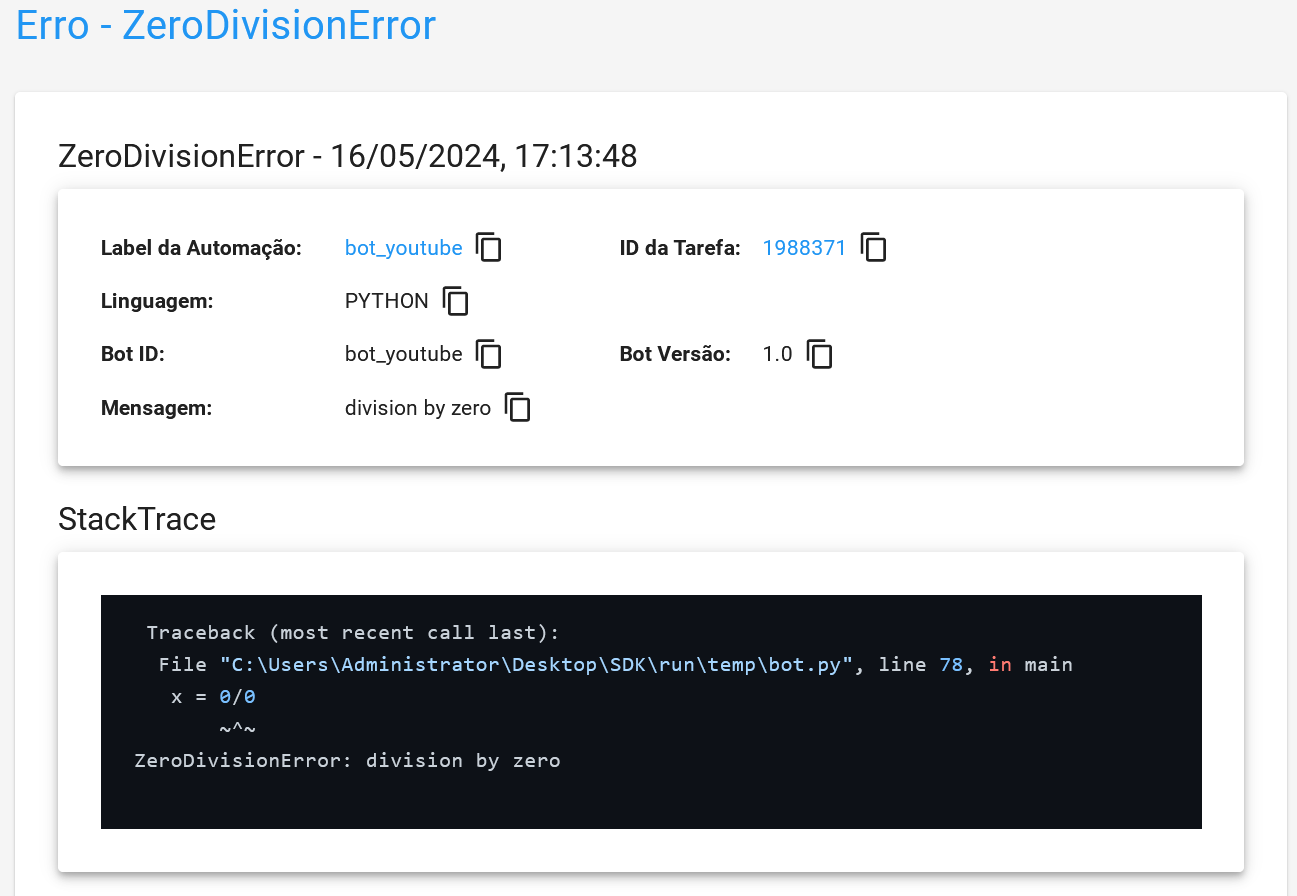
Task: Click the StackTrace section heading
Action: coord(137,519)
